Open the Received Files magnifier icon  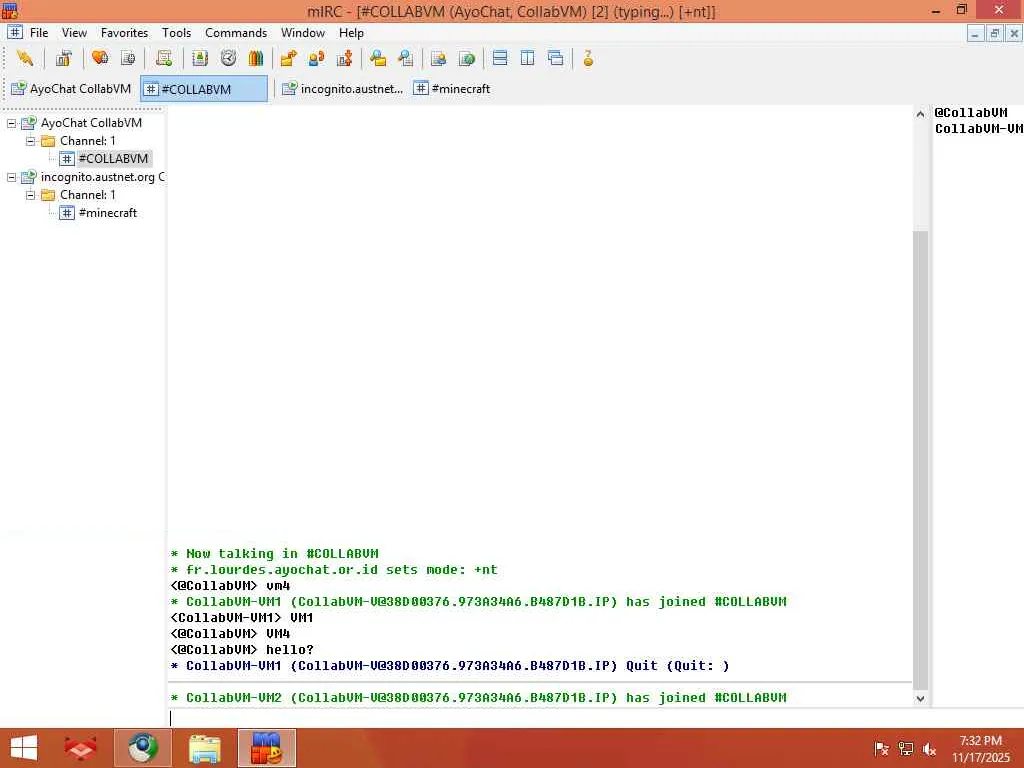[x=377, y=59]
